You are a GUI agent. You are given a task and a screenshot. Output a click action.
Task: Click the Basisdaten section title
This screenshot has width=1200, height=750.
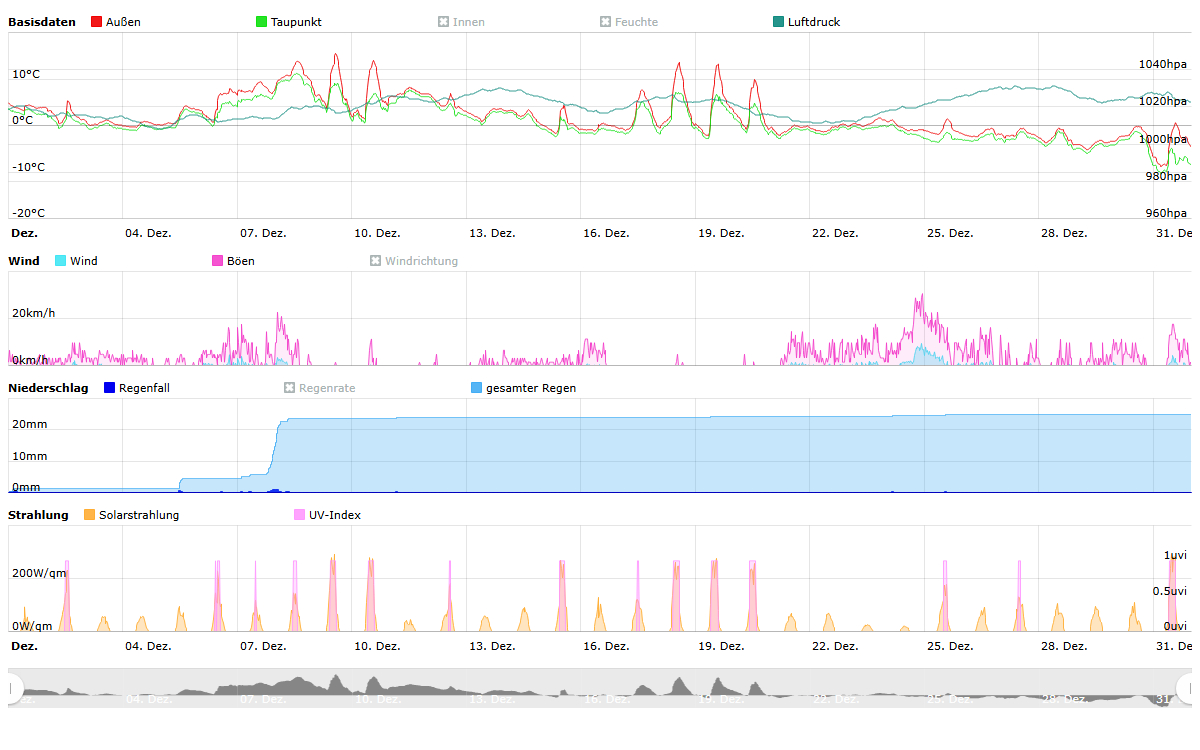point(42,22)
